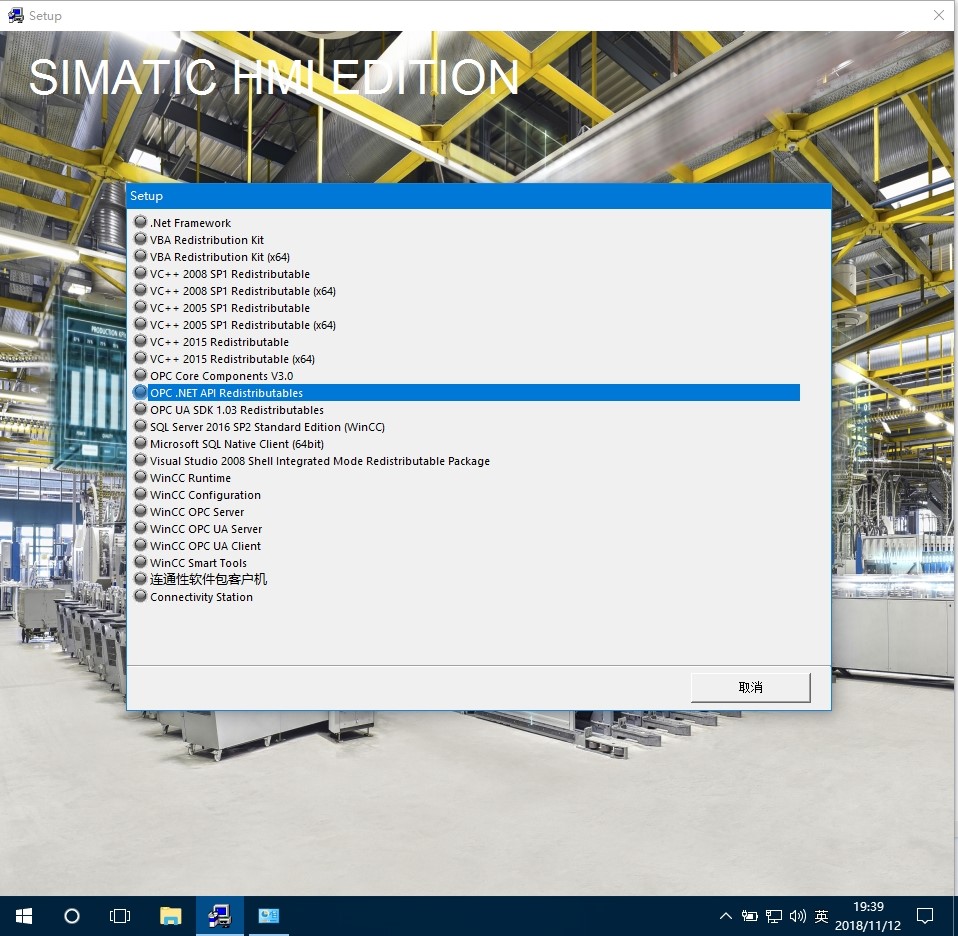
Task: Click the battery power icon in the tray
Action: coord(749,915)
